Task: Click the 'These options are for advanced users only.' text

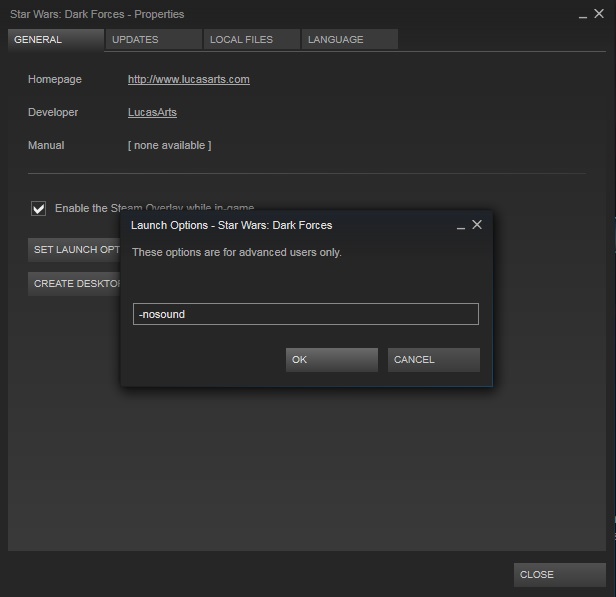Action: click(x=237, y=252)
